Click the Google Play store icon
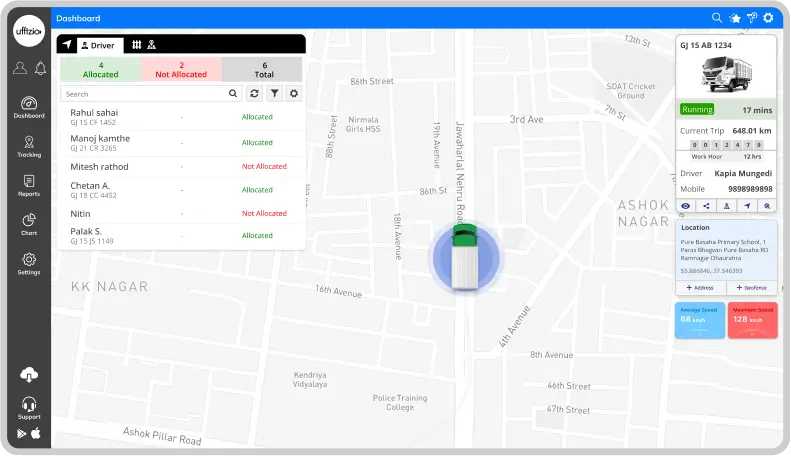Image resolution: width=791 pixels, height=456 pixels. tap(22, 433)
